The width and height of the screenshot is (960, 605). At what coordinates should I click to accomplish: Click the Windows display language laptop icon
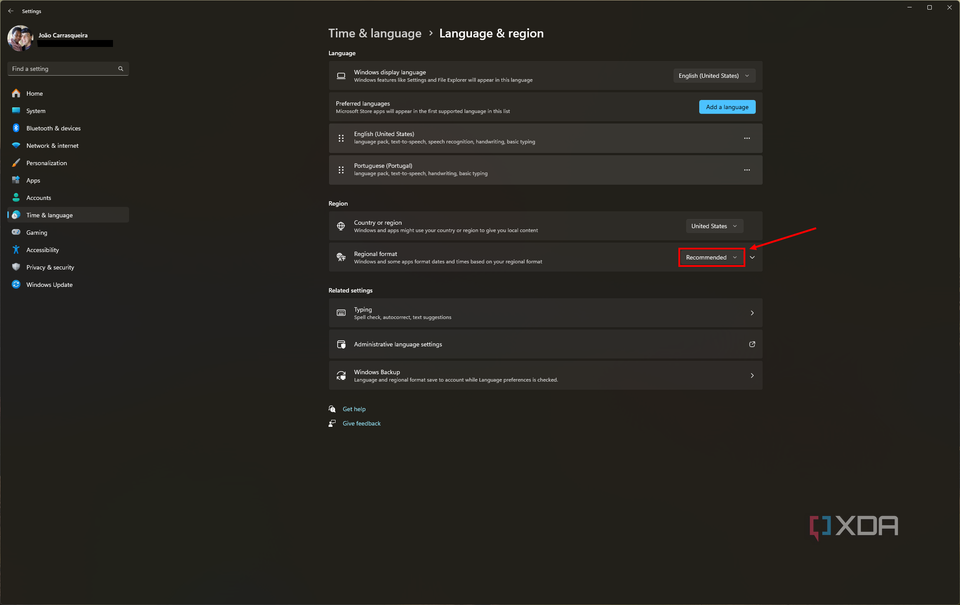coord(341,76)
